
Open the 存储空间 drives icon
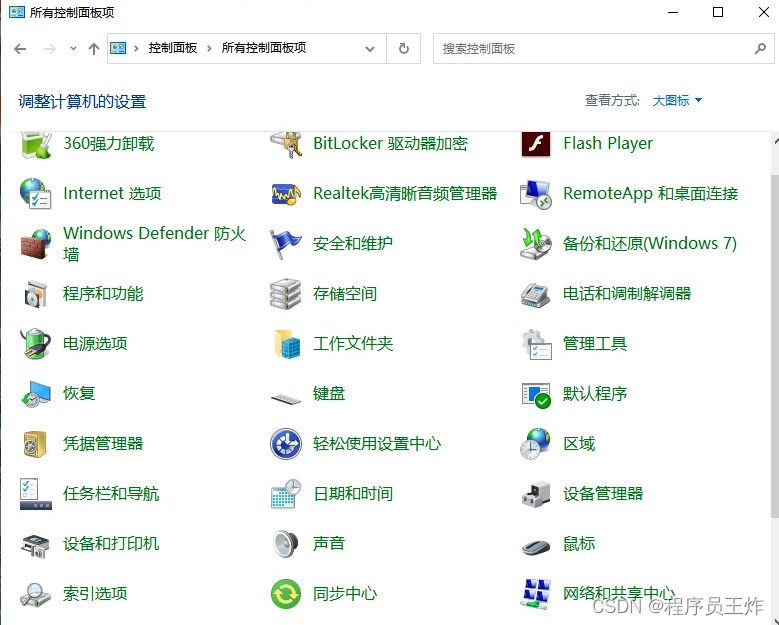pos(286,294)
